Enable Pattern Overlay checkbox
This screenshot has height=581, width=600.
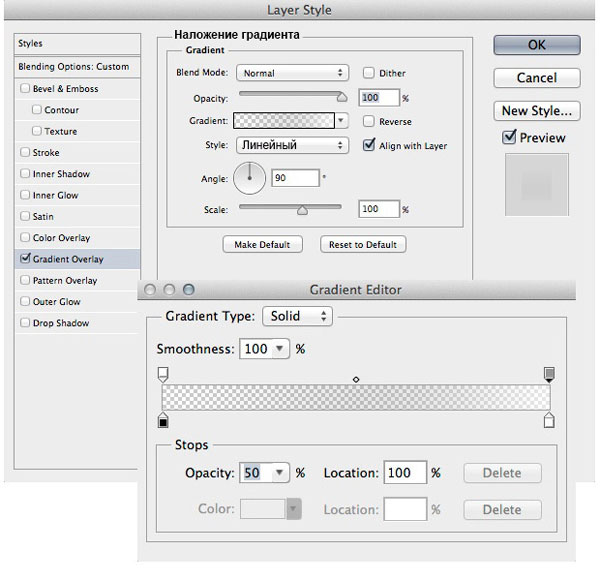tap(25, 280)
